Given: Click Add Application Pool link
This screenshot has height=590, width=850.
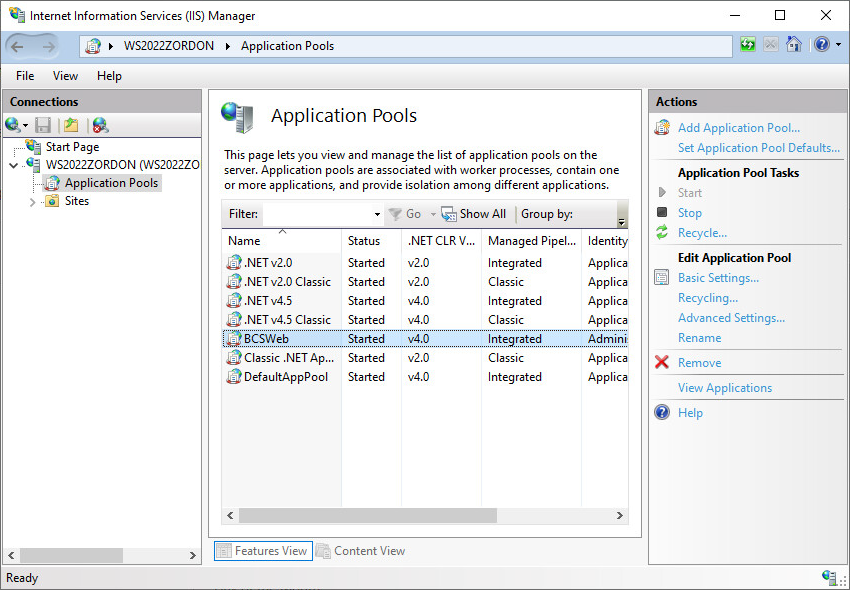Looking at the screenshot, I should click(x=738, y=128).
